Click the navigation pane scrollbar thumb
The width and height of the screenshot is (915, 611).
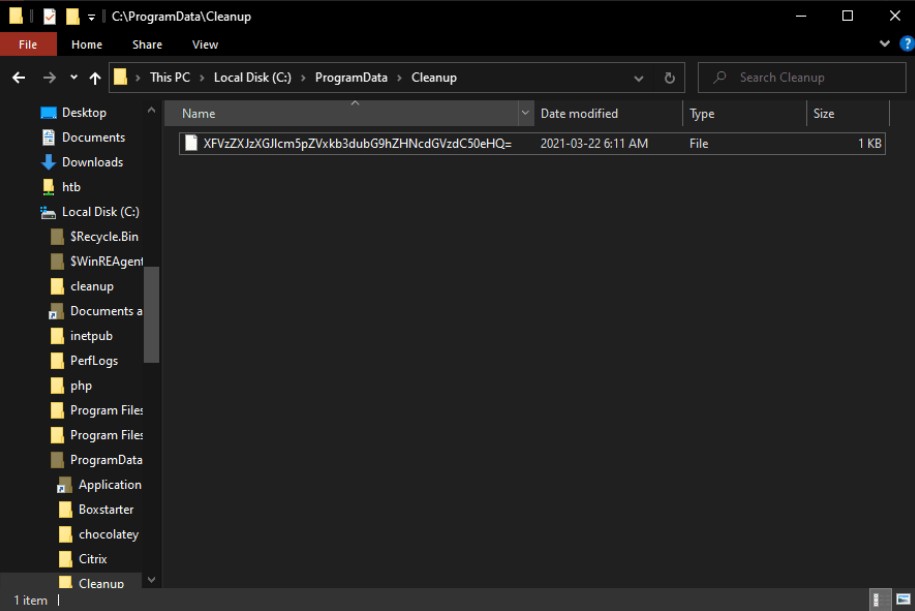[x=151, y=315]
